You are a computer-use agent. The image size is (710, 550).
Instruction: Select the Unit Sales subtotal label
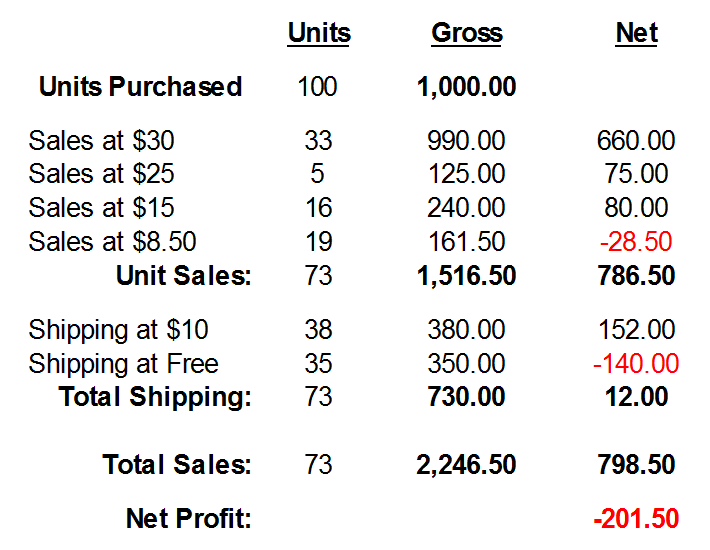point(184,275)
